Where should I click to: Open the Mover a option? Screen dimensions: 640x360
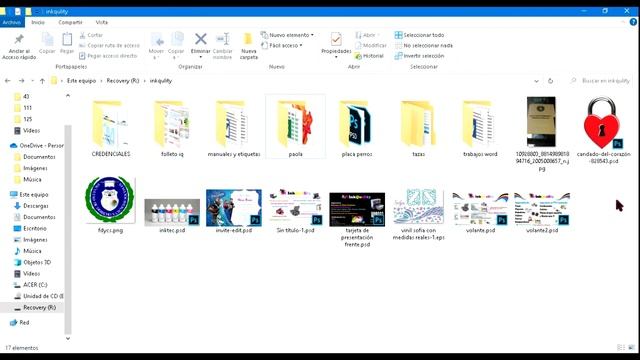point(156,46)
